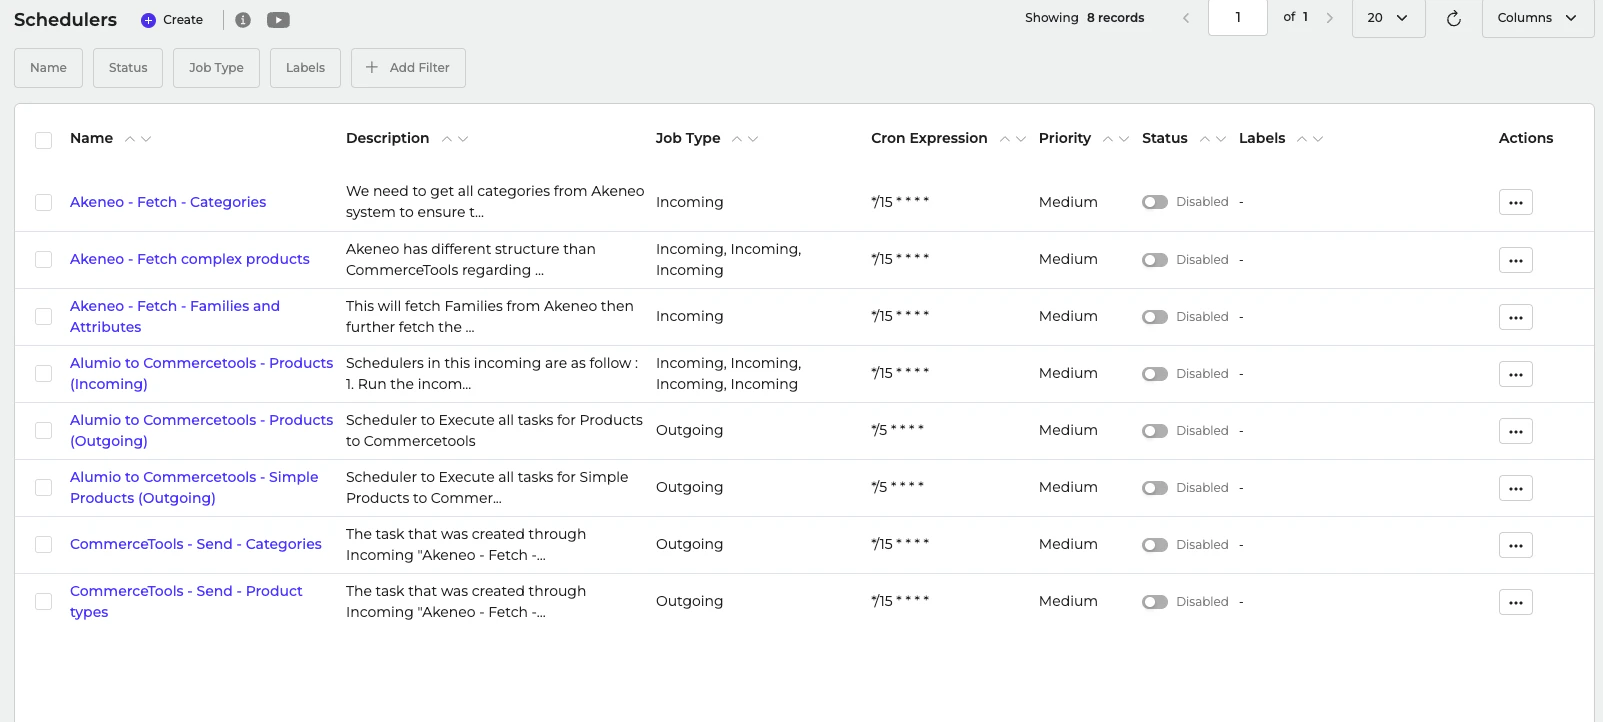Viewport: 1603px width, 722px height.
Task: Open actions menu for CommerceTools - Send - Categories
Action: [x=1515, y=545]
